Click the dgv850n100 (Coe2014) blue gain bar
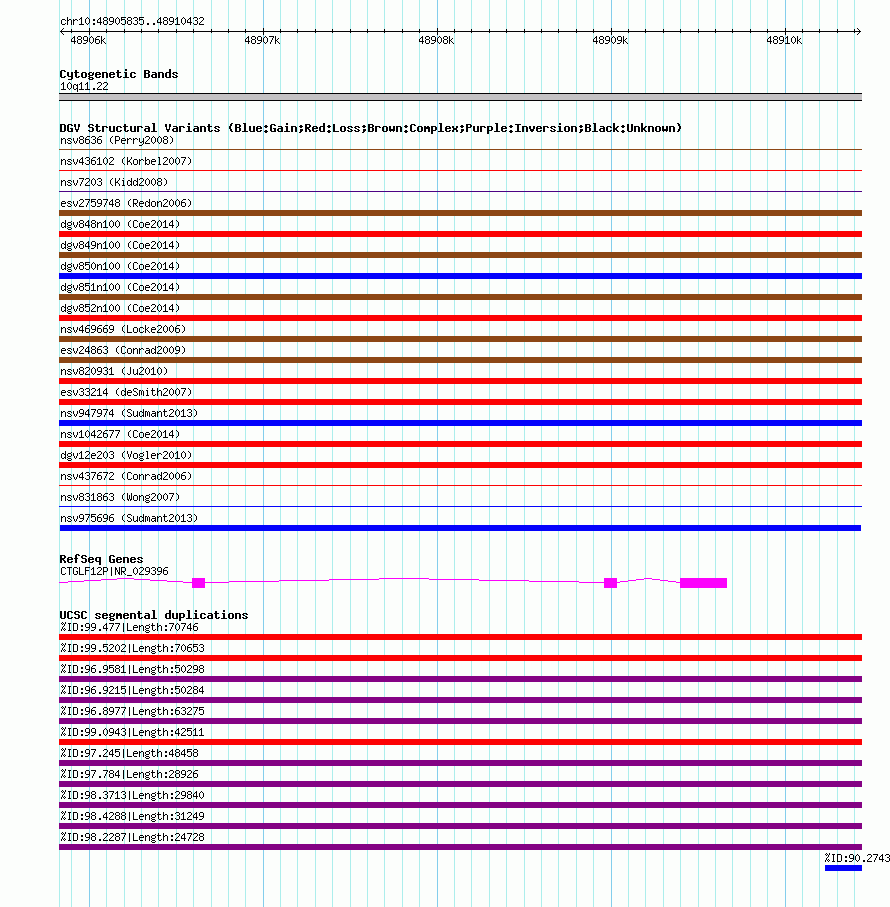Viewport: 890px width, 907px height. 460,276
